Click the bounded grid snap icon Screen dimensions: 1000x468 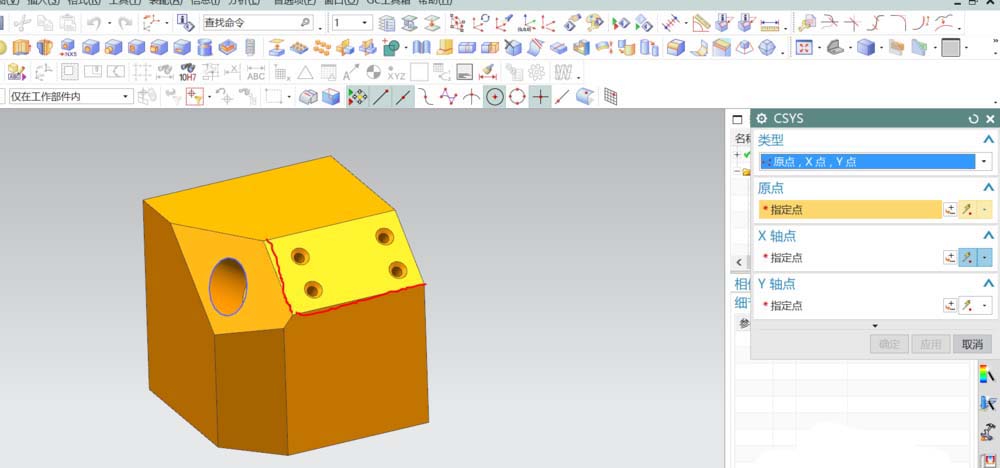pyautogui.click(x=610, y=97)
